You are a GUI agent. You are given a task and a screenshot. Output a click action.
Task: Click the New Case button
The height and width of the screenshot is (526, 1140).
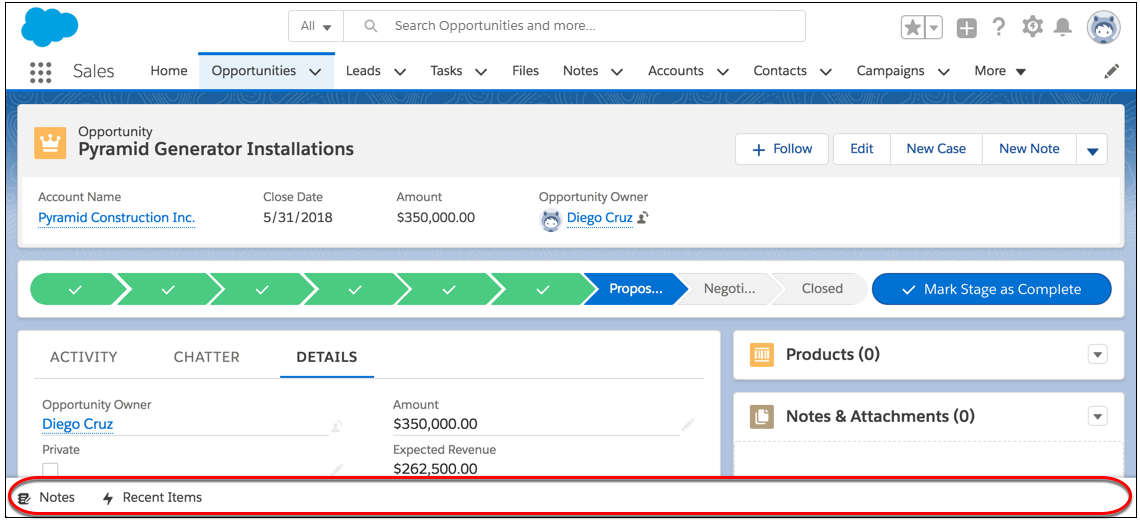(936, 149)
